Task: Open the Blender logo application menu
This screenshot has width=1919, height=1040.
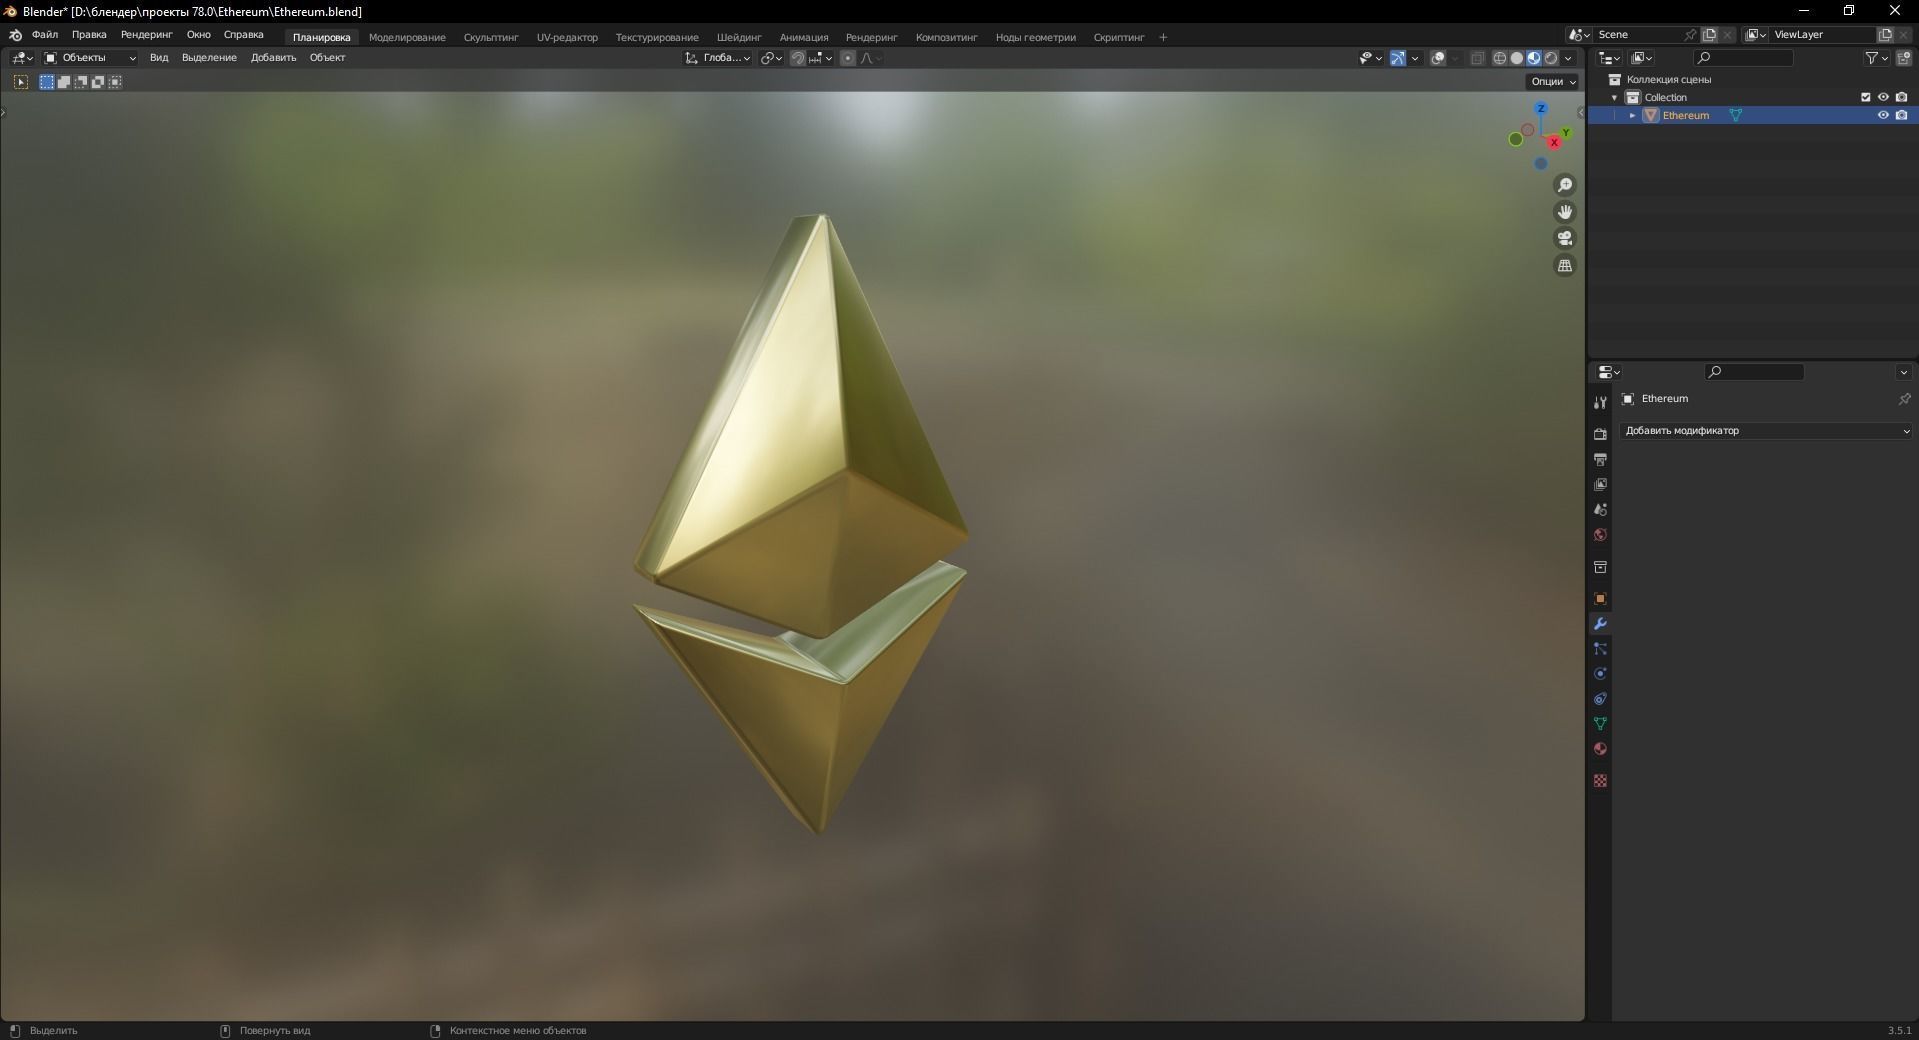Action: point(15,35)
